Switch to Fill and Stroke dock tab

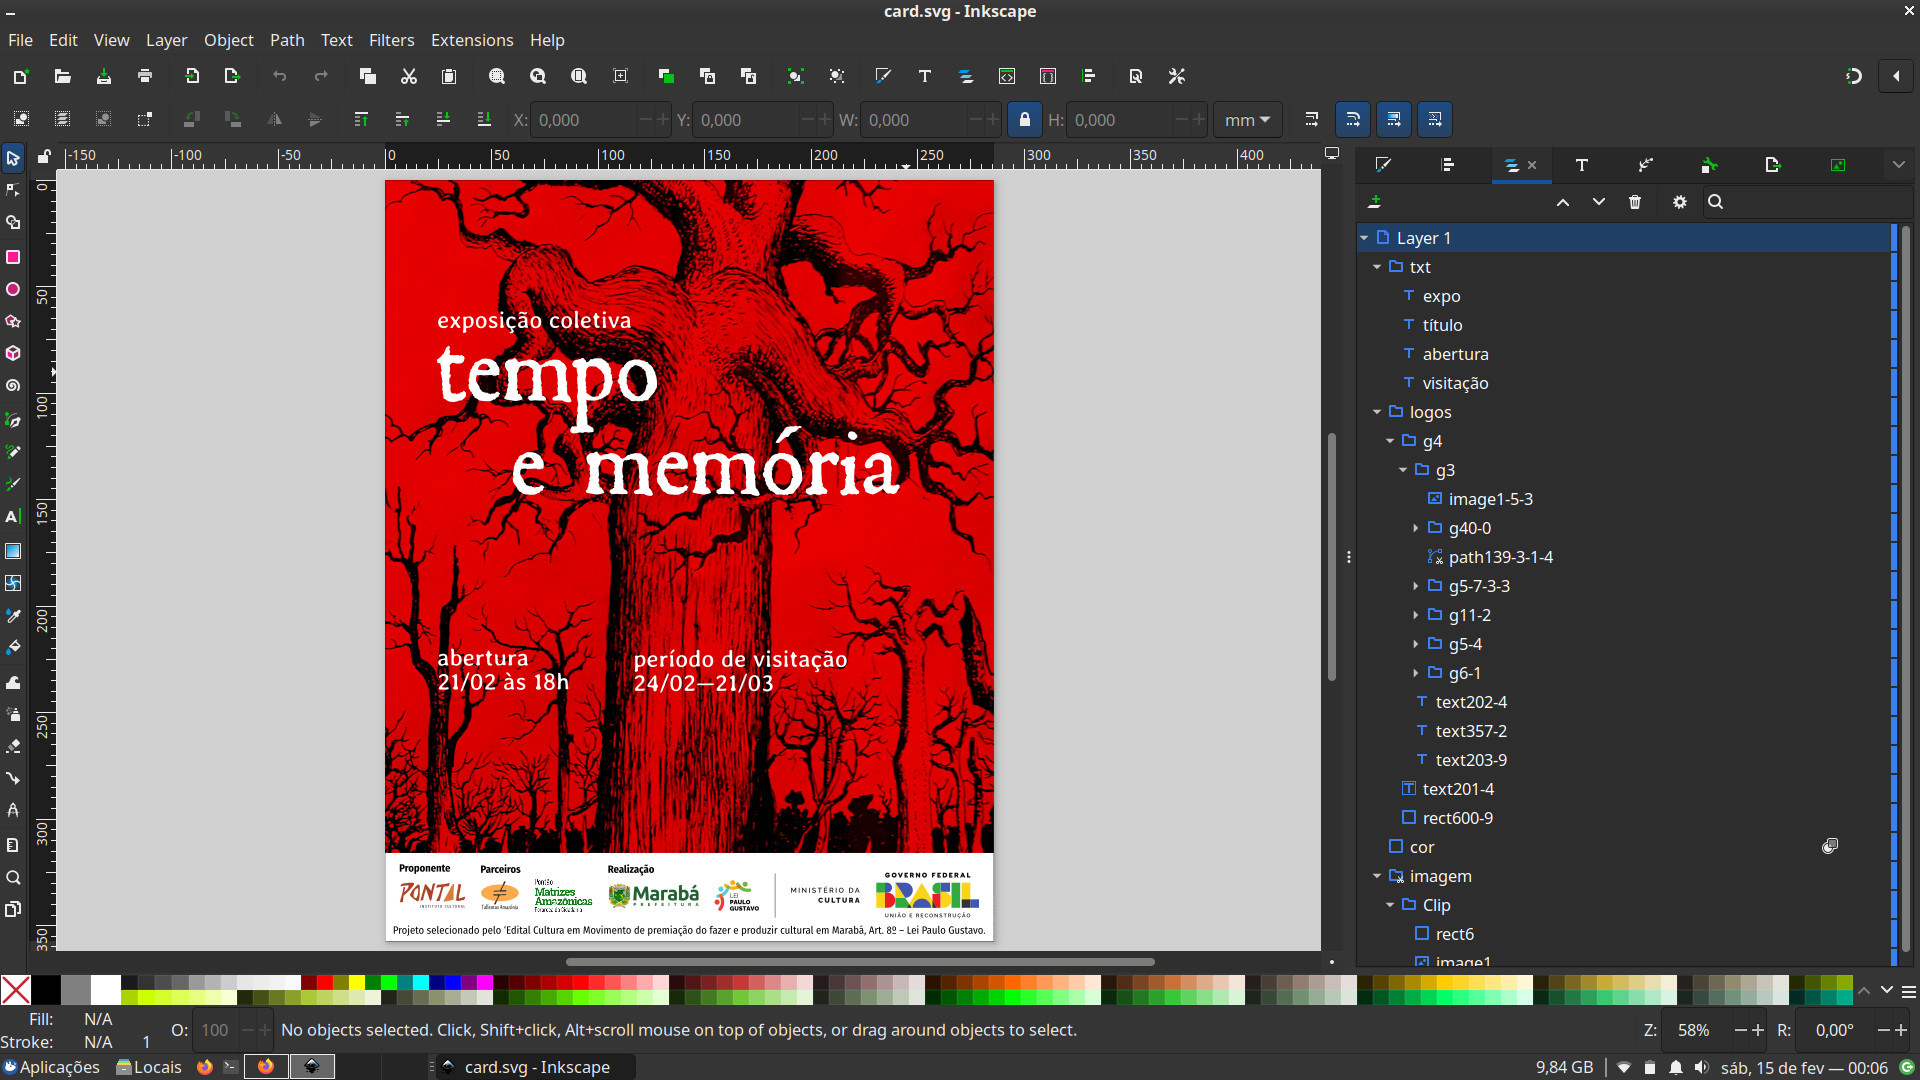click(1383, 165)
